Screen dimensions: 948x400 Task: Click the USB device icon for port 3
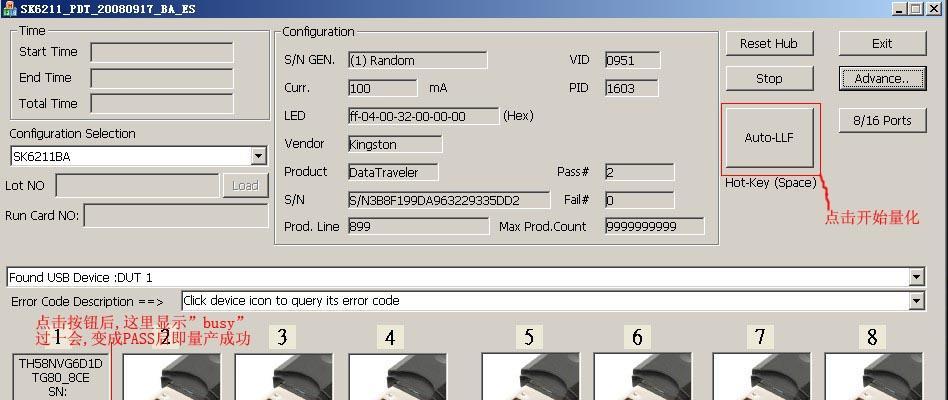tap(283, 377)
